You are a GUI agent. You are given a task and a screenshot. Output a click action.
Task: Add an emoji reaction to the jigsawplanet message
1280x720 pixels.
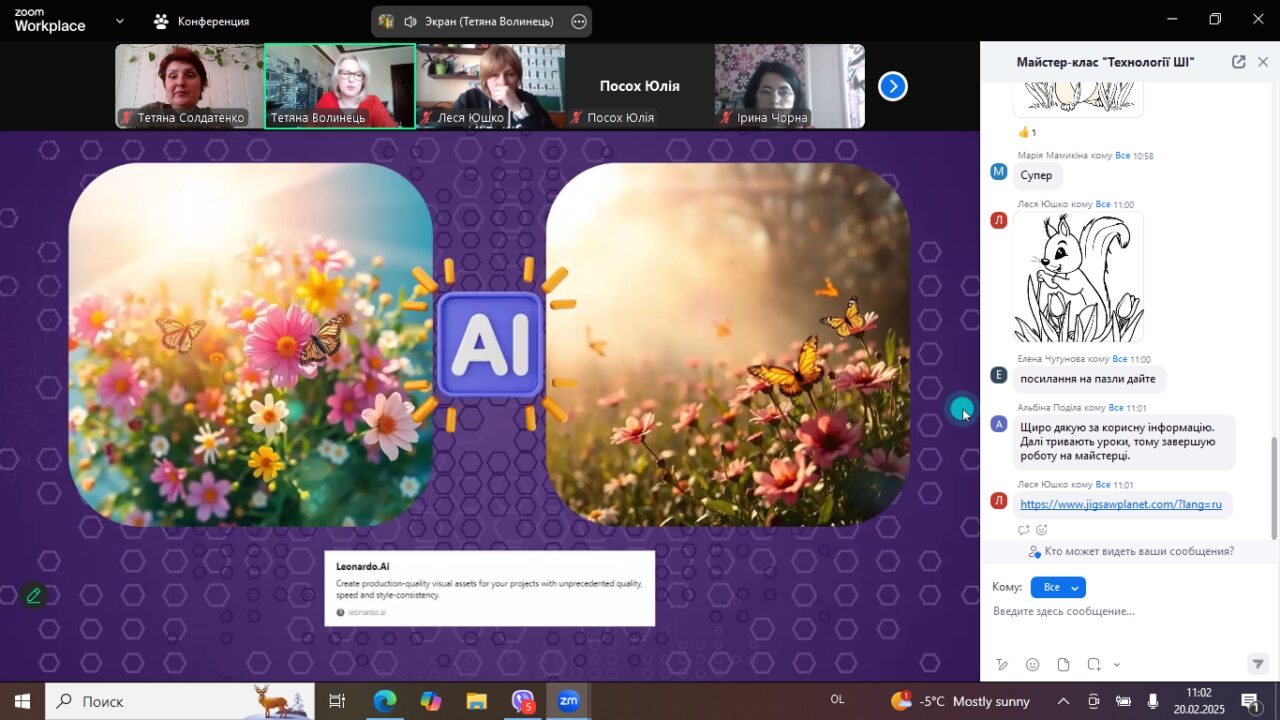(1041, 530)
